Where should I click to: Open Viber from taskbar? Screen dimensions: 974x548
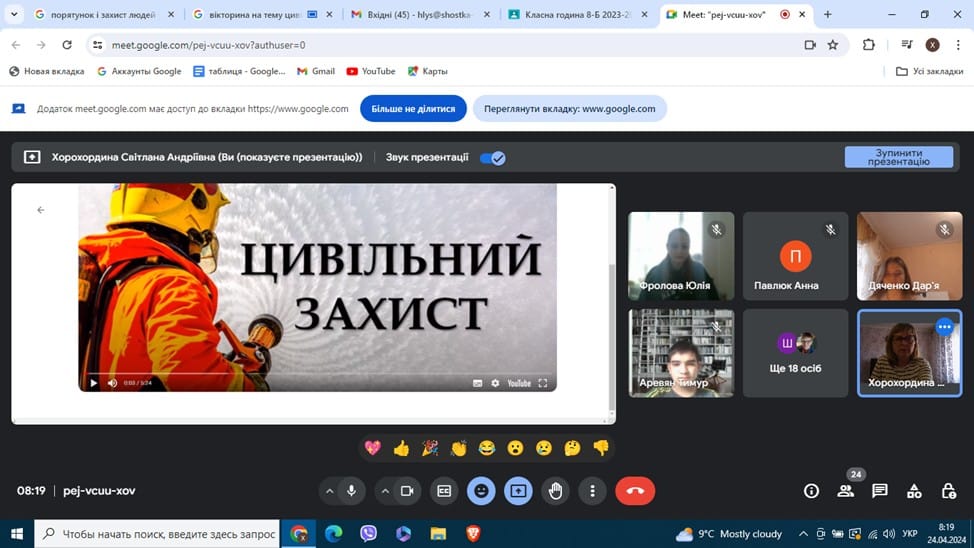(368, 534)
